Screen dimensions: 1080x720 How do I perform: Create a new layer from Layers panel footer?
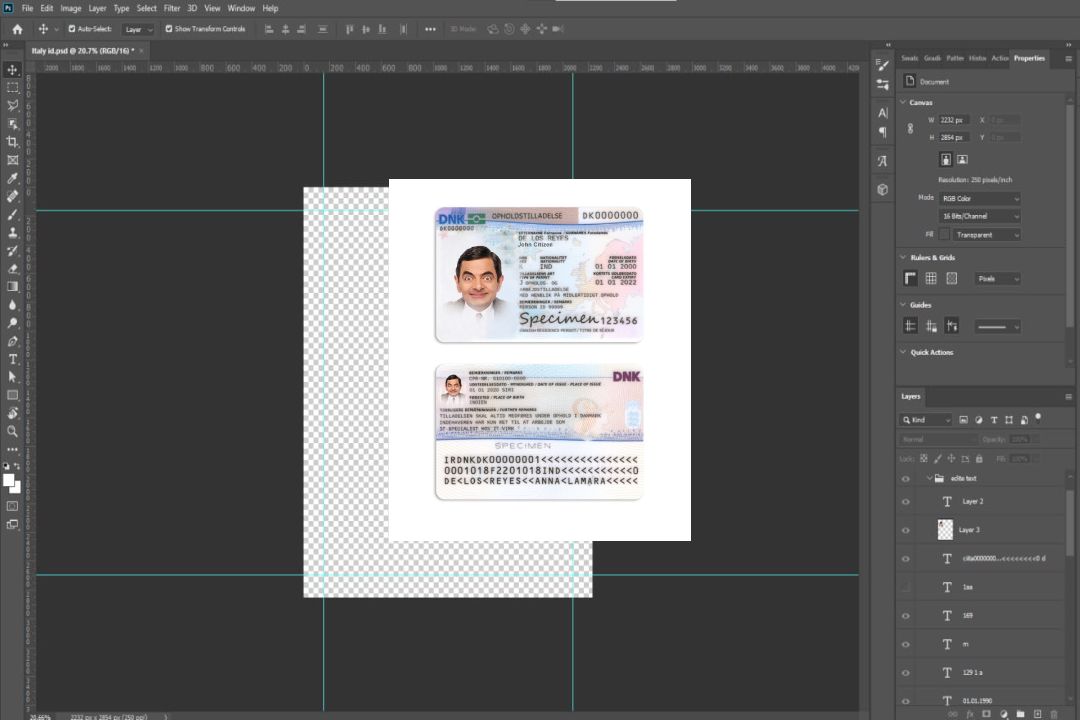tap(1037, 714)
